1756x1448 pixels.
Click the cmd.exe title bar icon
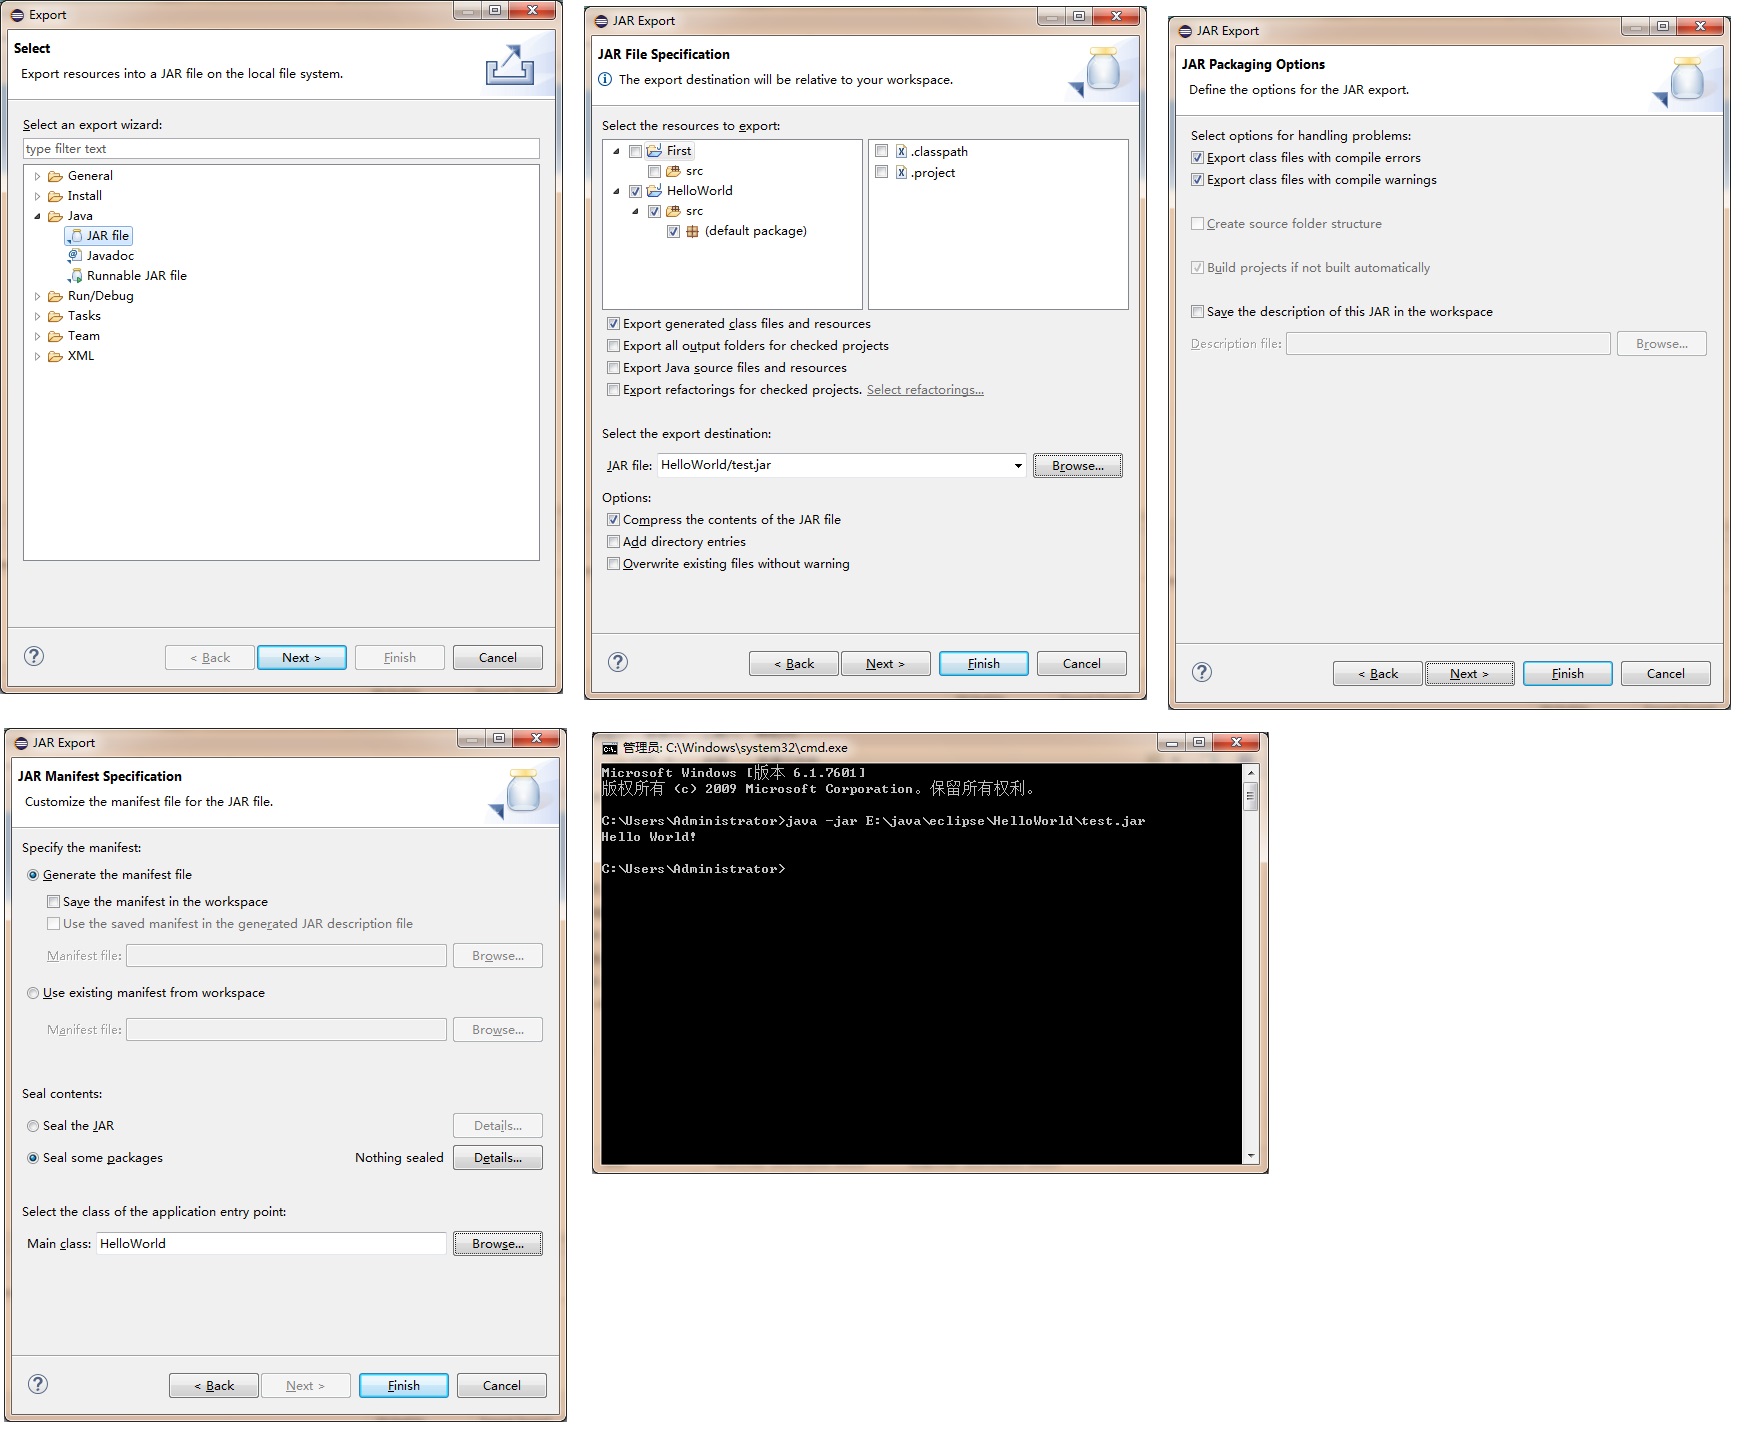point(610,748)
